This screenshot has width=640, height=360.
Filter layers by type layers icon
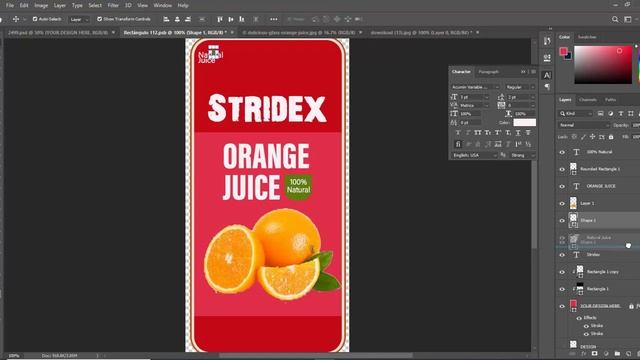621,113
